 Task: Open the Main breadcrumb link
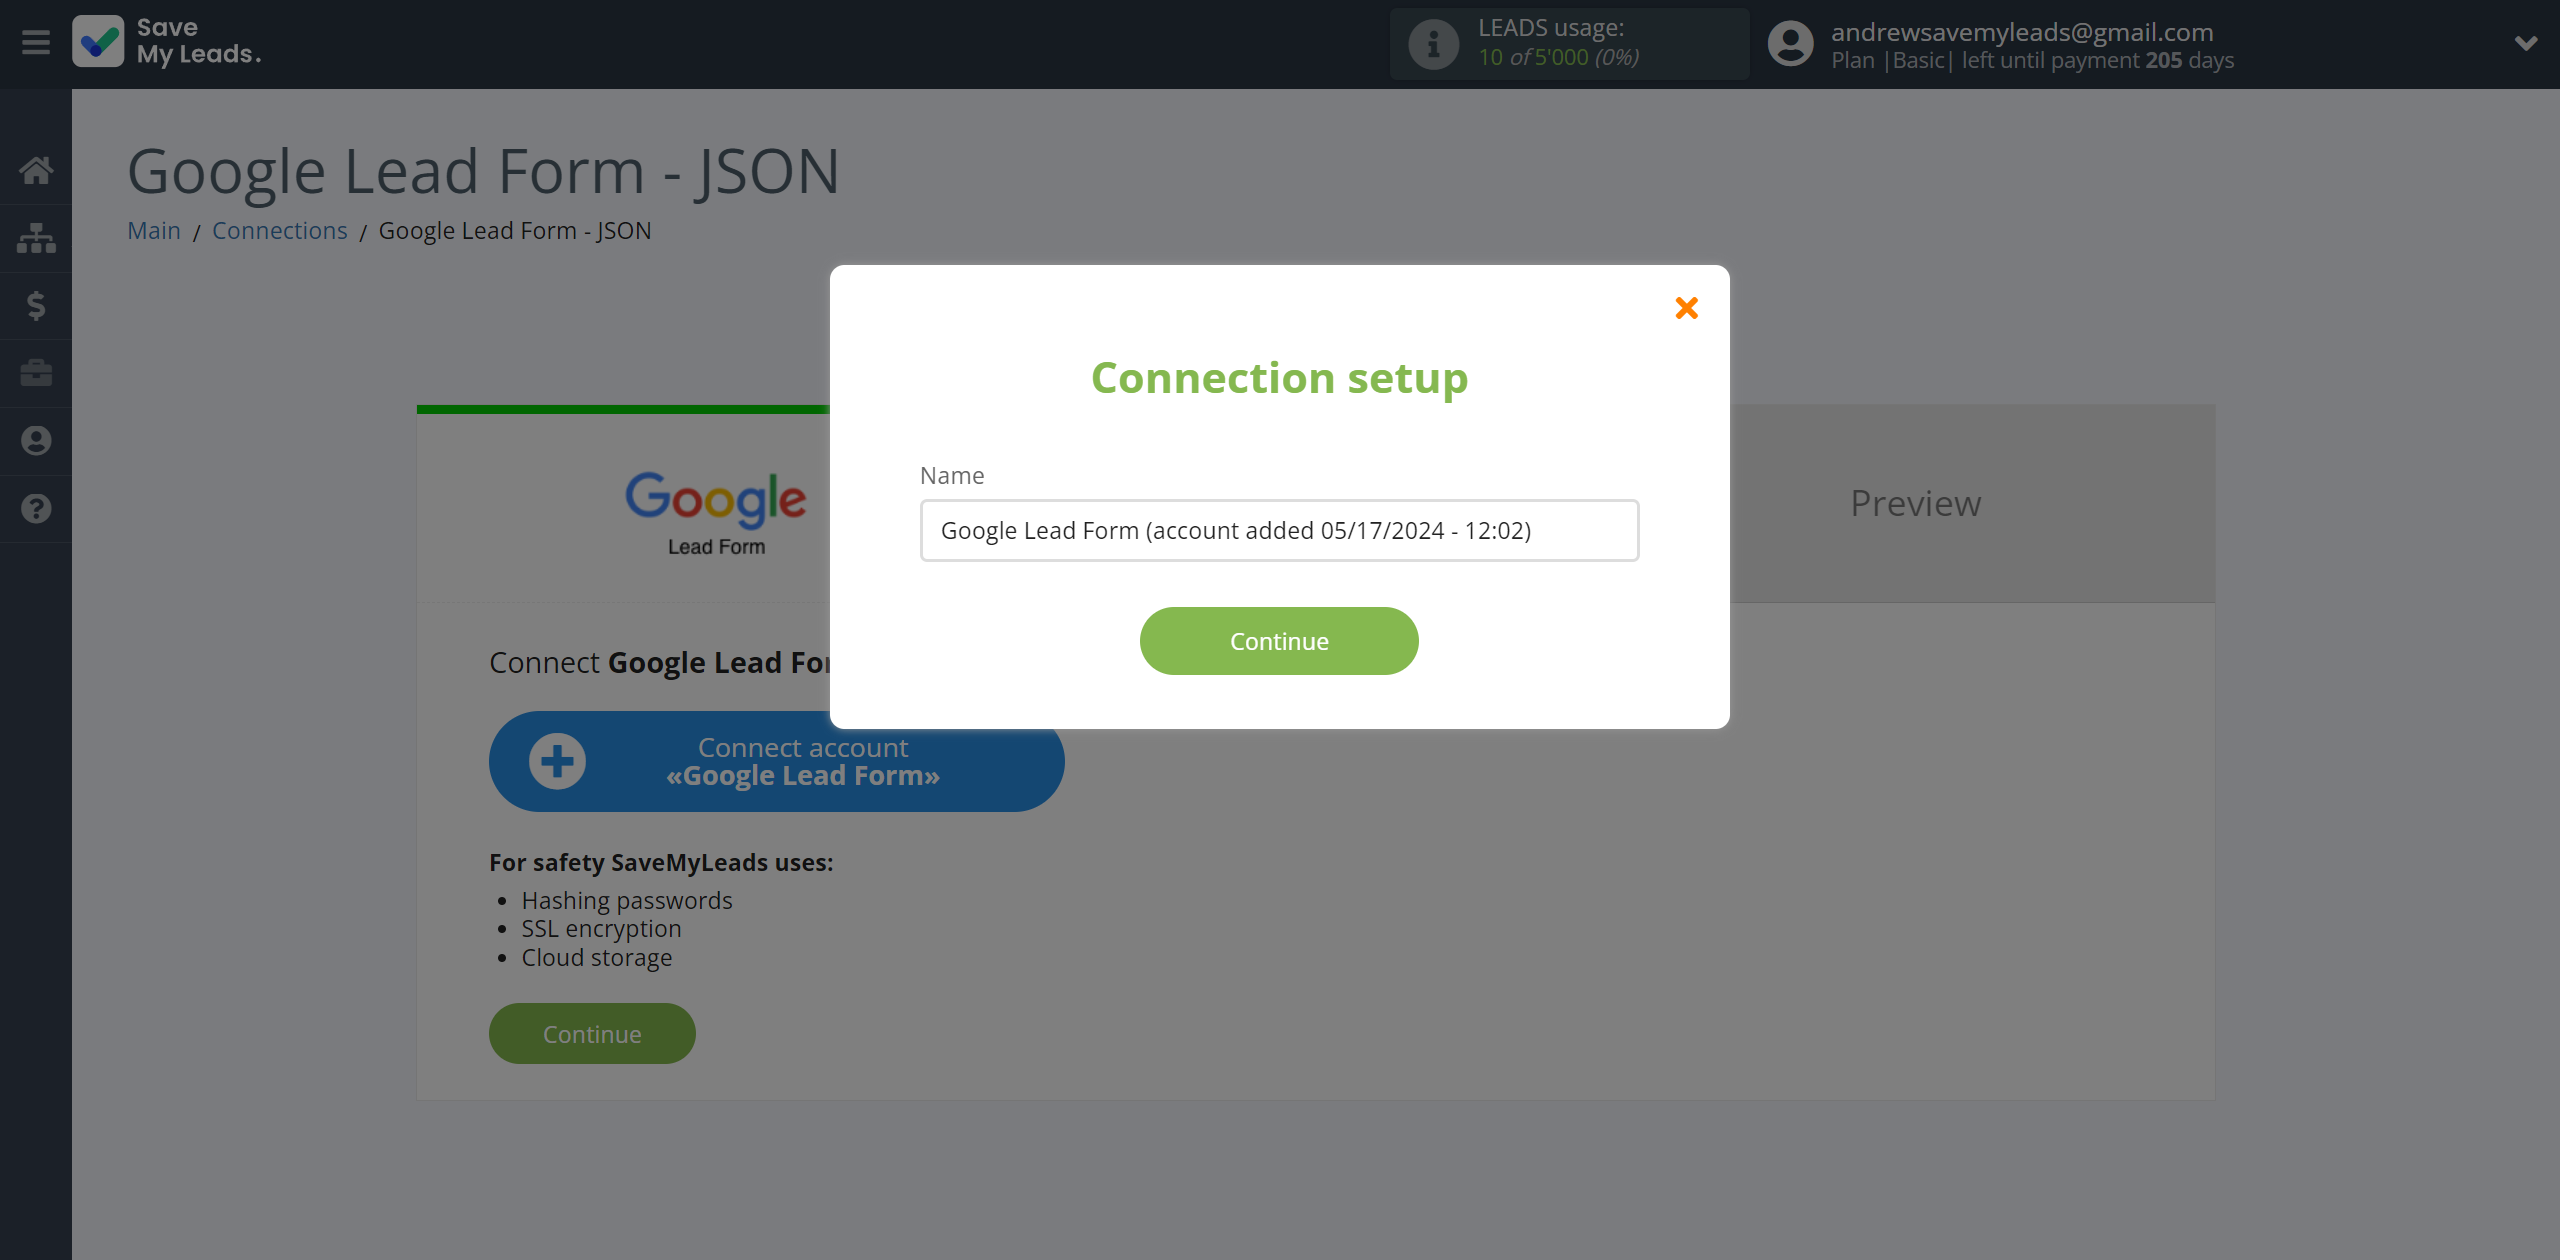point(154,231)
